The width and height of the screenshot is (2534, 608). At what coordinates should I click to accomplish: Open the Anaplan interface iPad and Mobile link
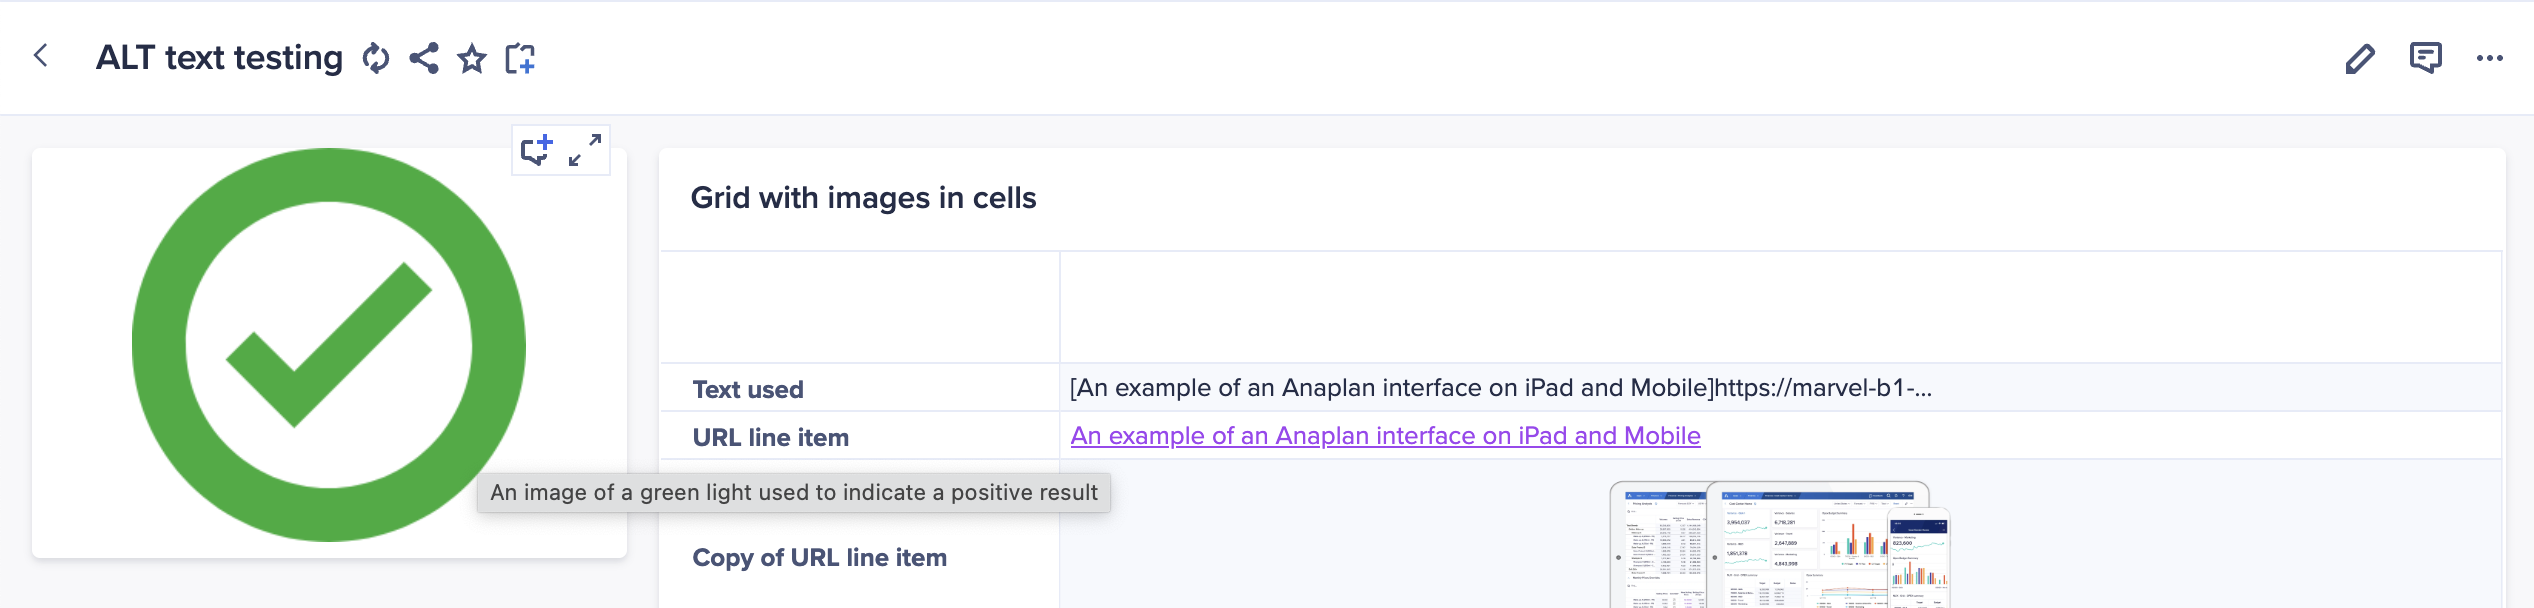coord(1385,436)
